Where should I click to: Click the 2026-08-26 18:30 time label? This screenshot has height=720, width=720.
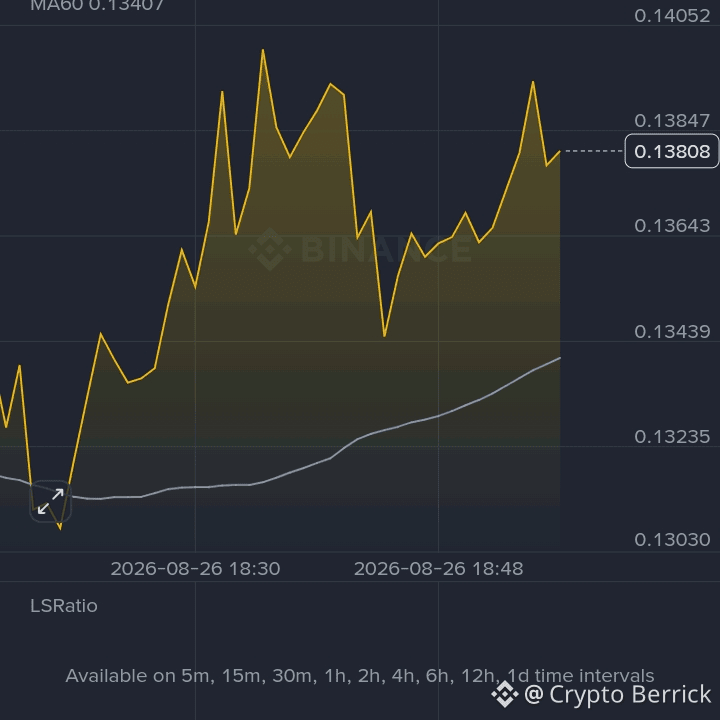pyautogui.click(x=196, y=569)
